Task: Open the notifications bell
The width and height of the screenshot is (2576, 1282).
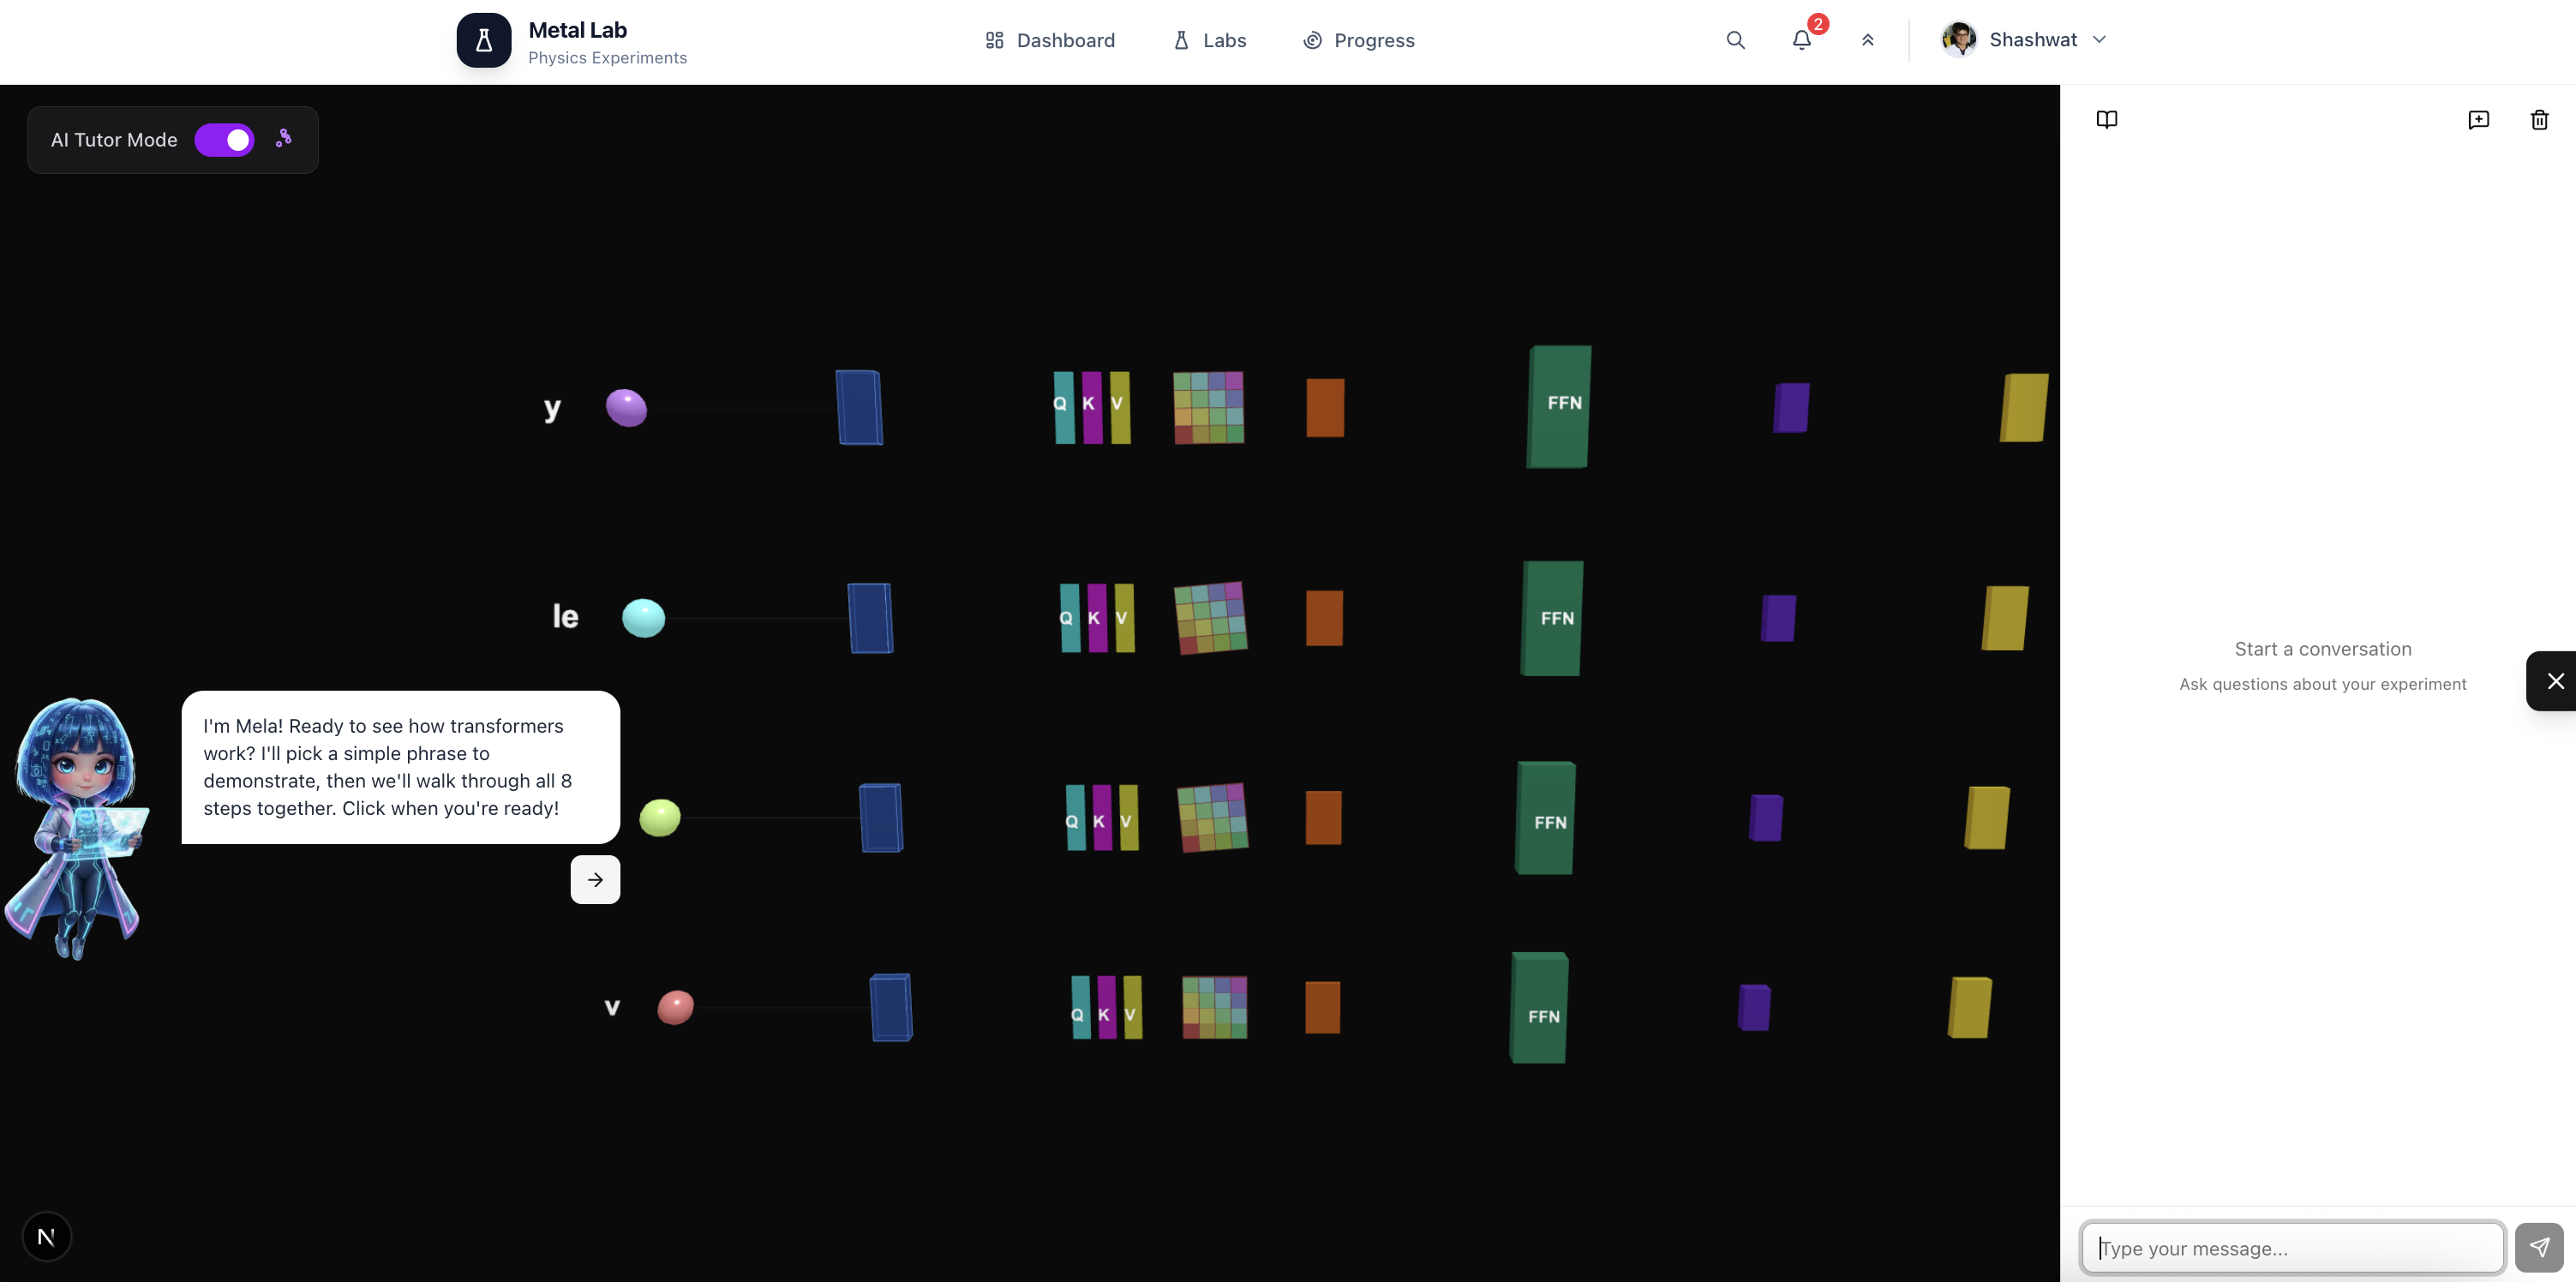Action: point(1801,40)
